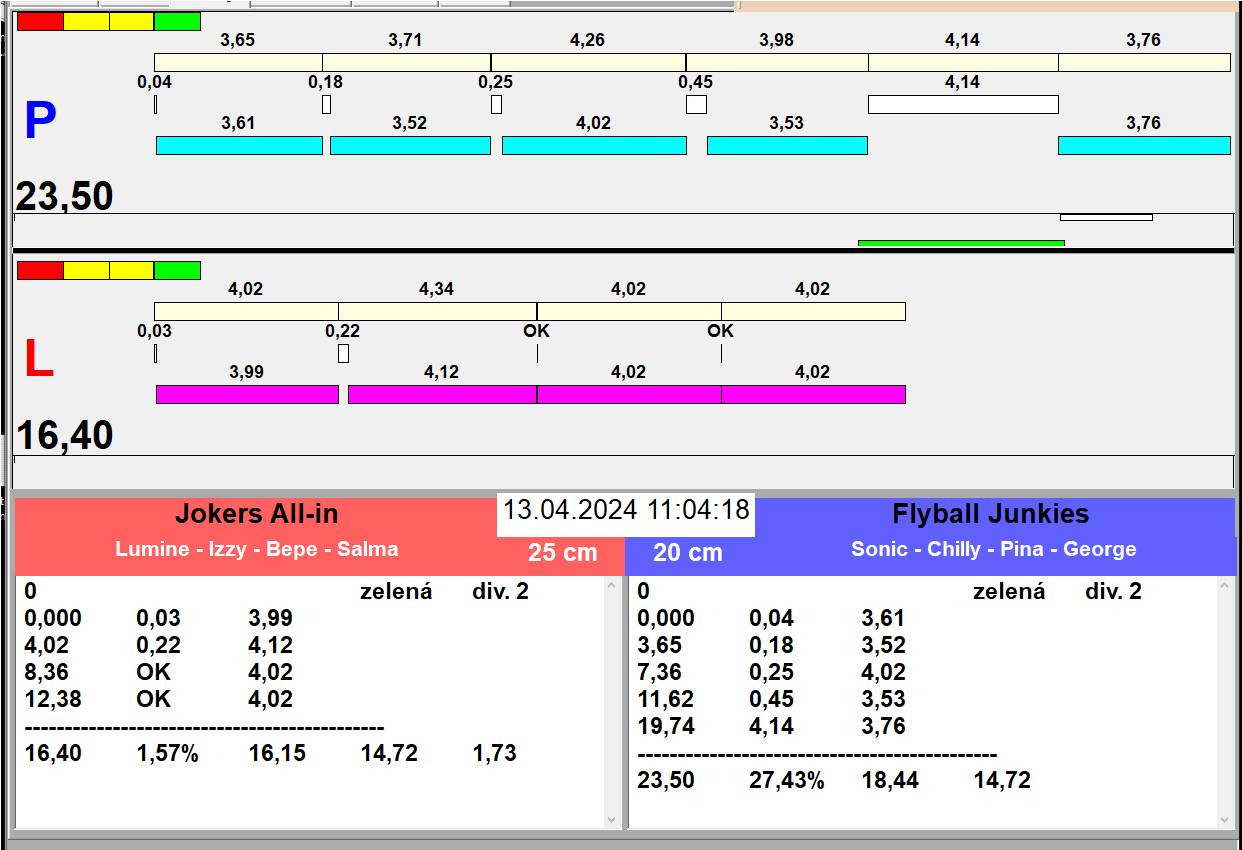This screenshot has height=850, width=1242.
Task: Click the 0,18 pass gap box in lane P
Action: (326, 104)
